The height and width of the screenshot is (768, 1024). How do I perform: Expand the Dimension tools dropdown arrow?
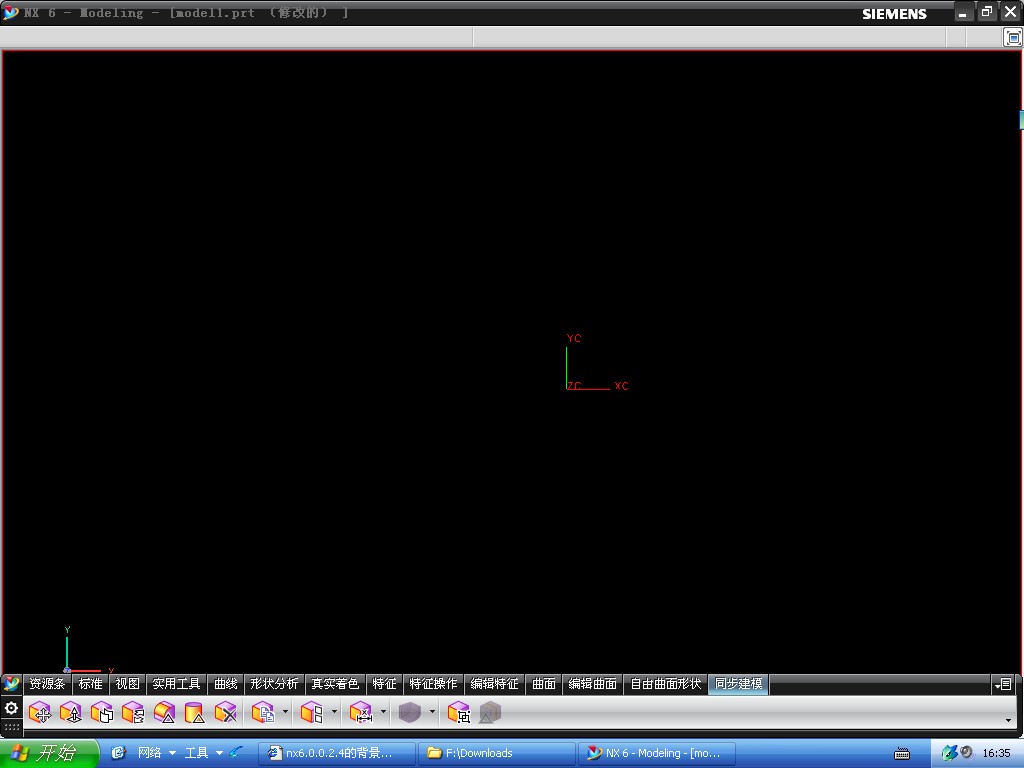pos(383,712)
